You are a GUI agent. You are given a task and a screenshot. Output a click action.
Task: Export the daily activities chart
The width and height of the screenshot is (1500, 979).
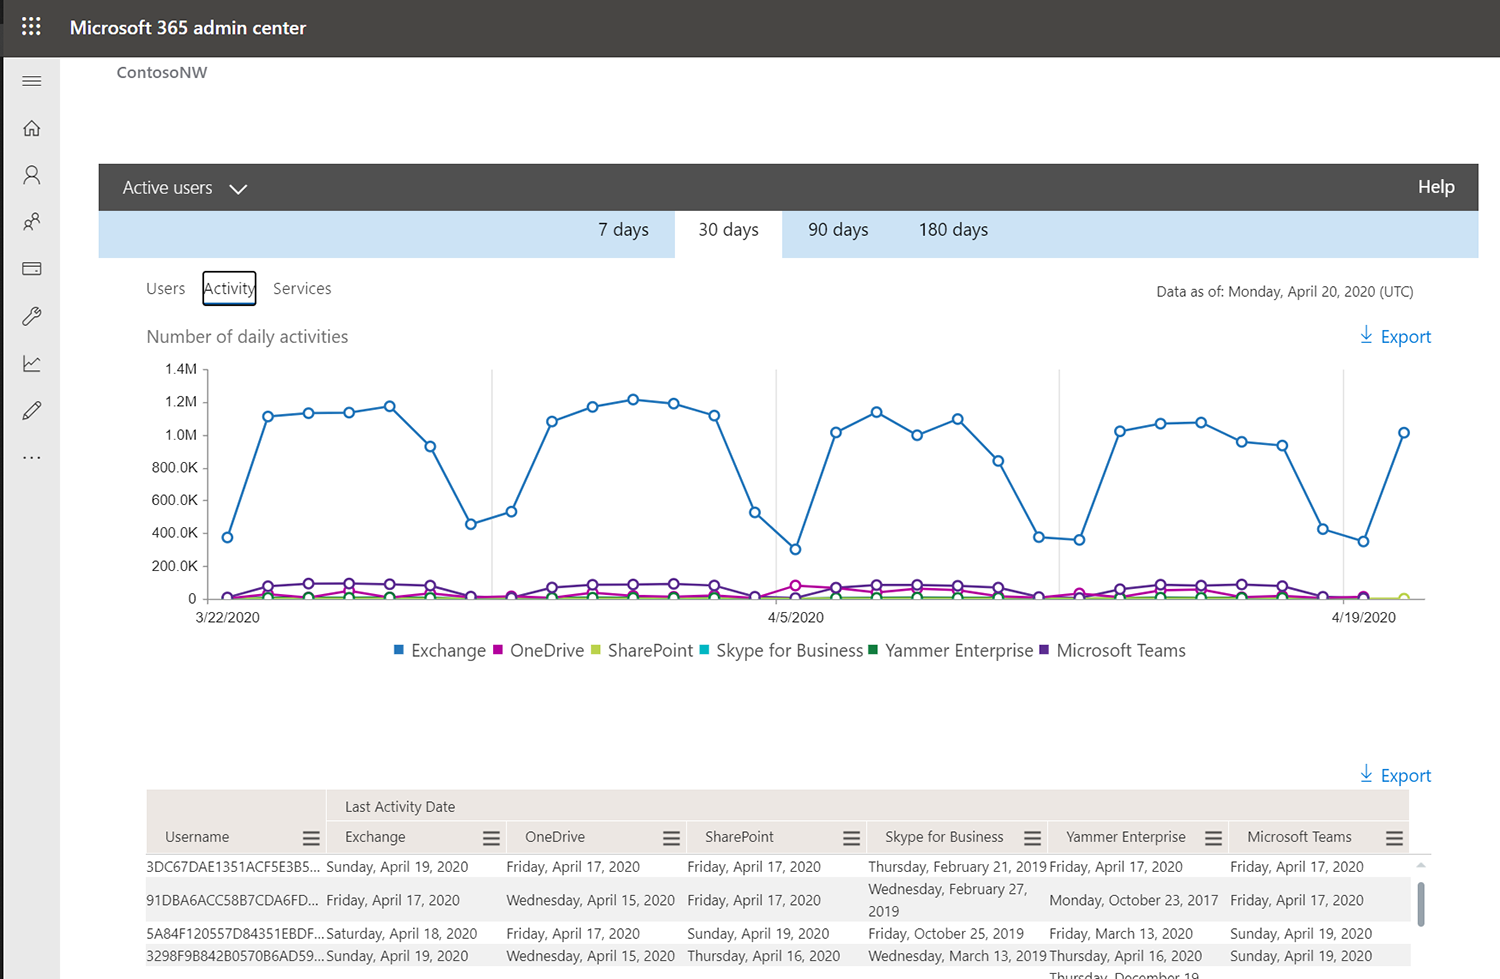[1395, 336]
